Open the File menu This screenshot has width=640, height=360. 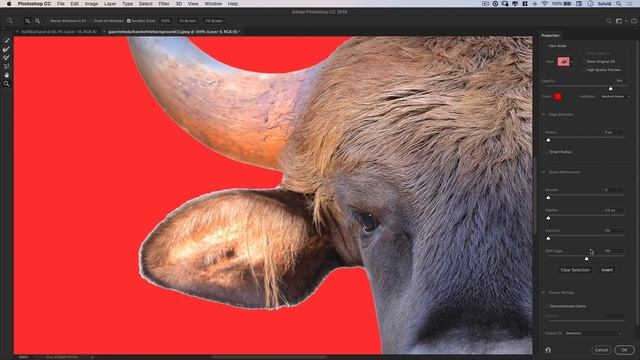(60, 4)
